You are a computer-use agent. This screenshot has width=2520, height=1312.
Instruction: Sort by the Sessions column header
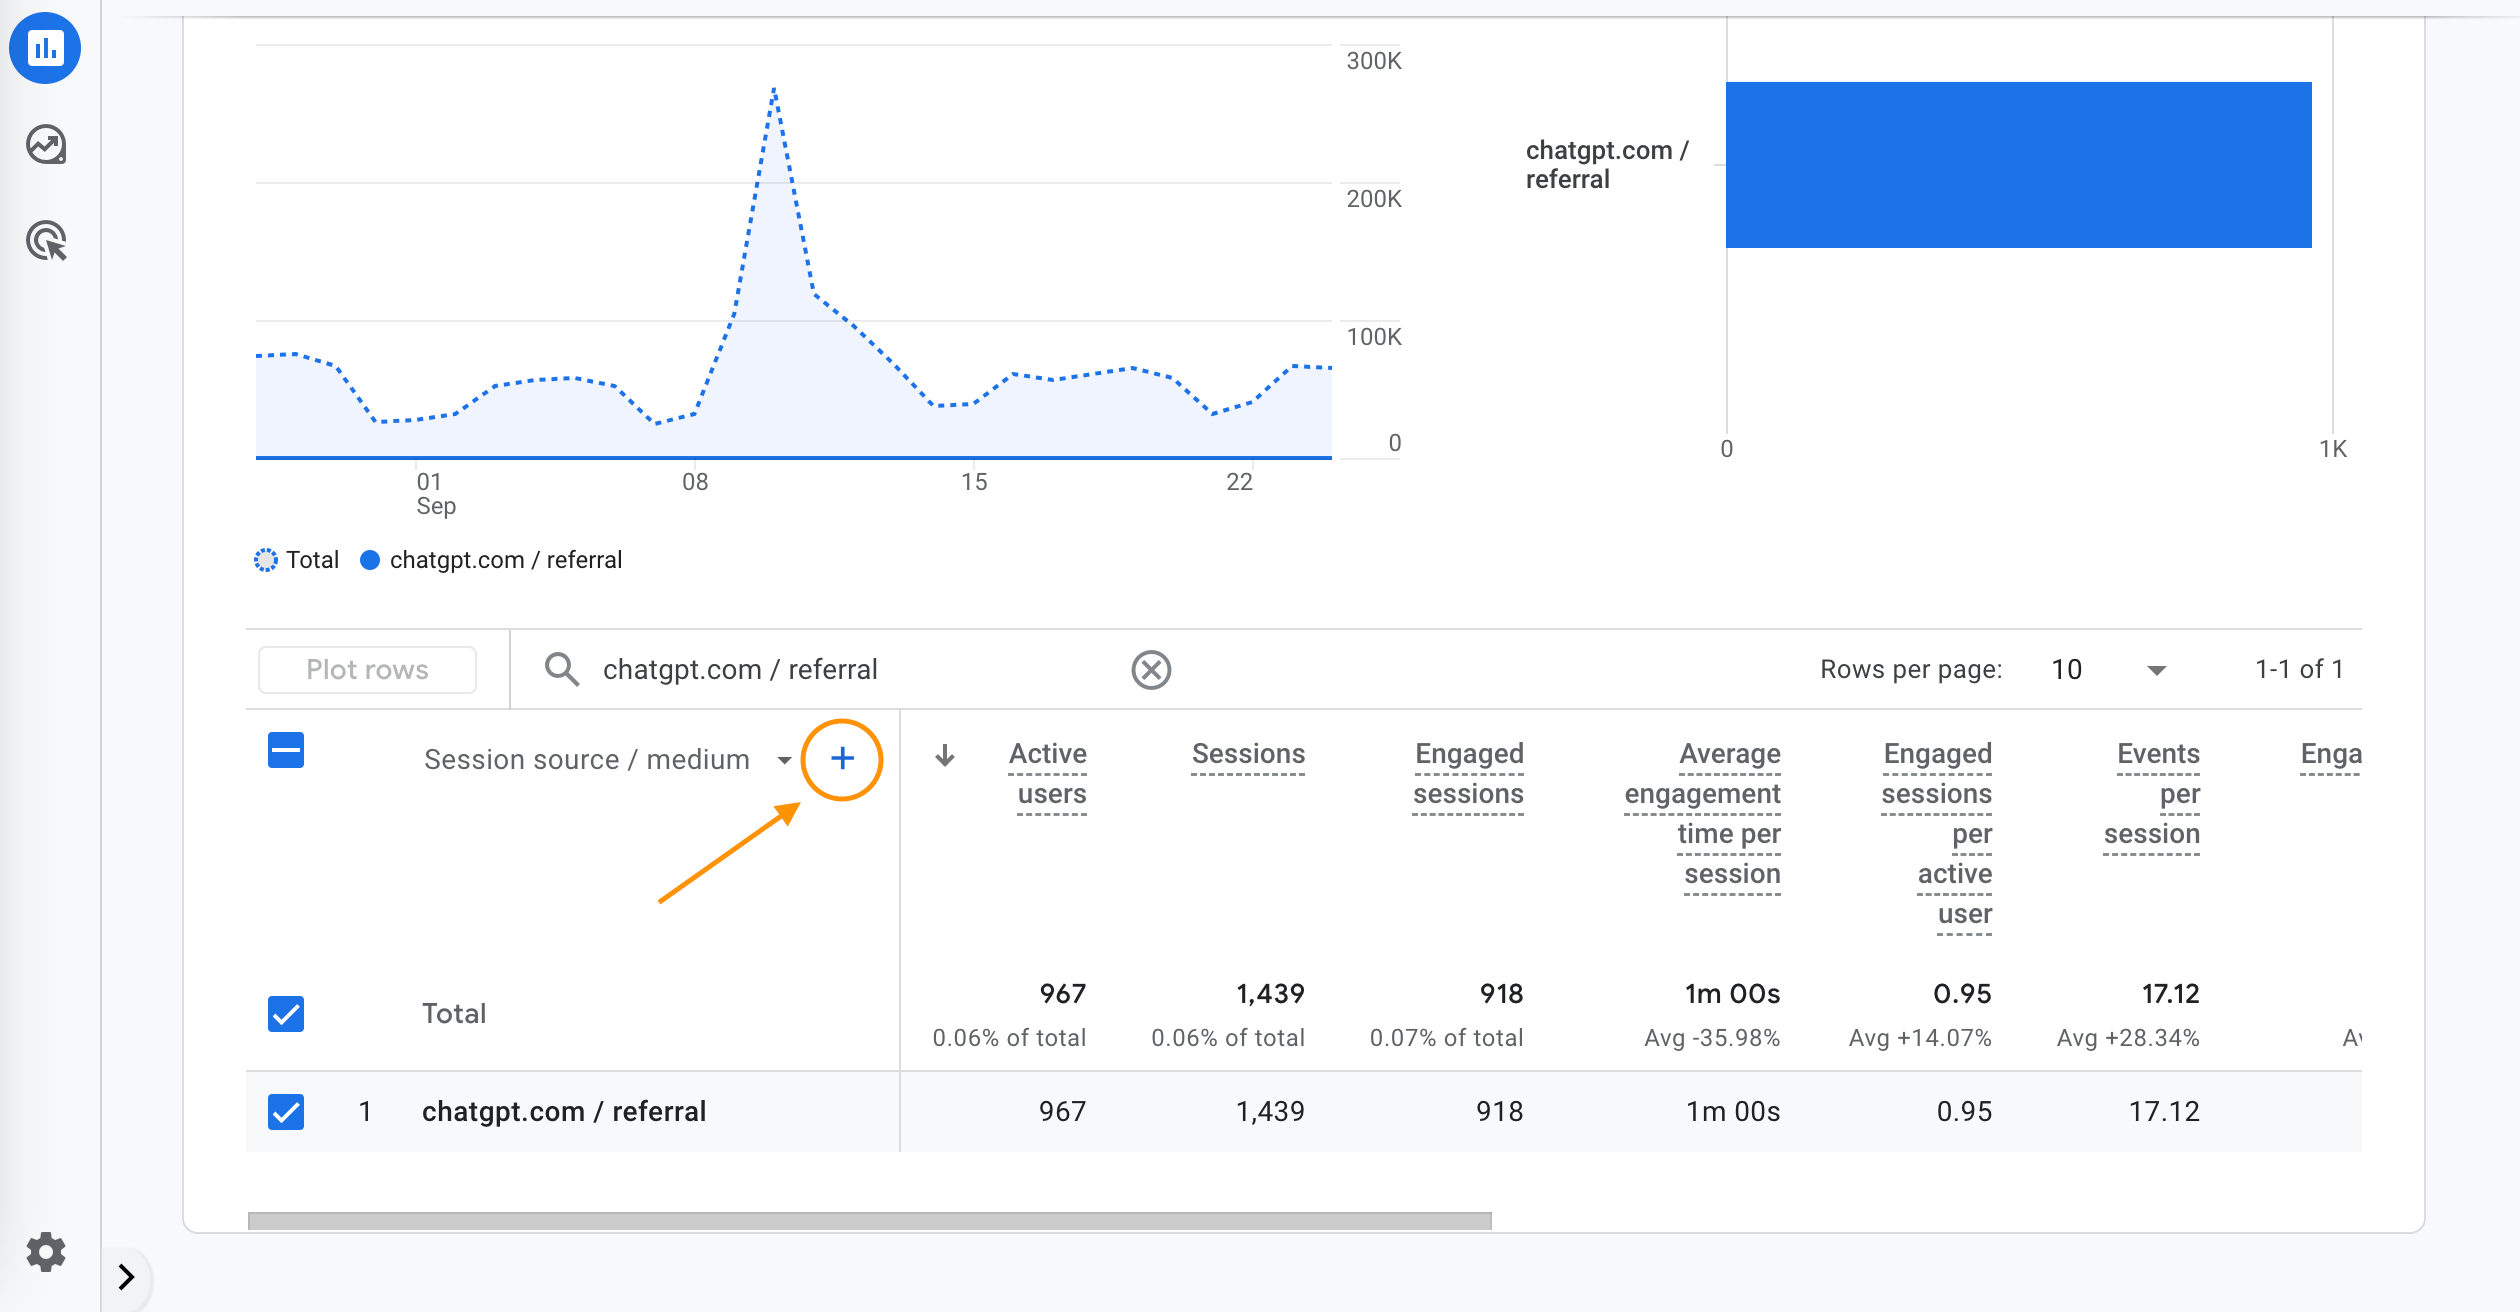1248,754
